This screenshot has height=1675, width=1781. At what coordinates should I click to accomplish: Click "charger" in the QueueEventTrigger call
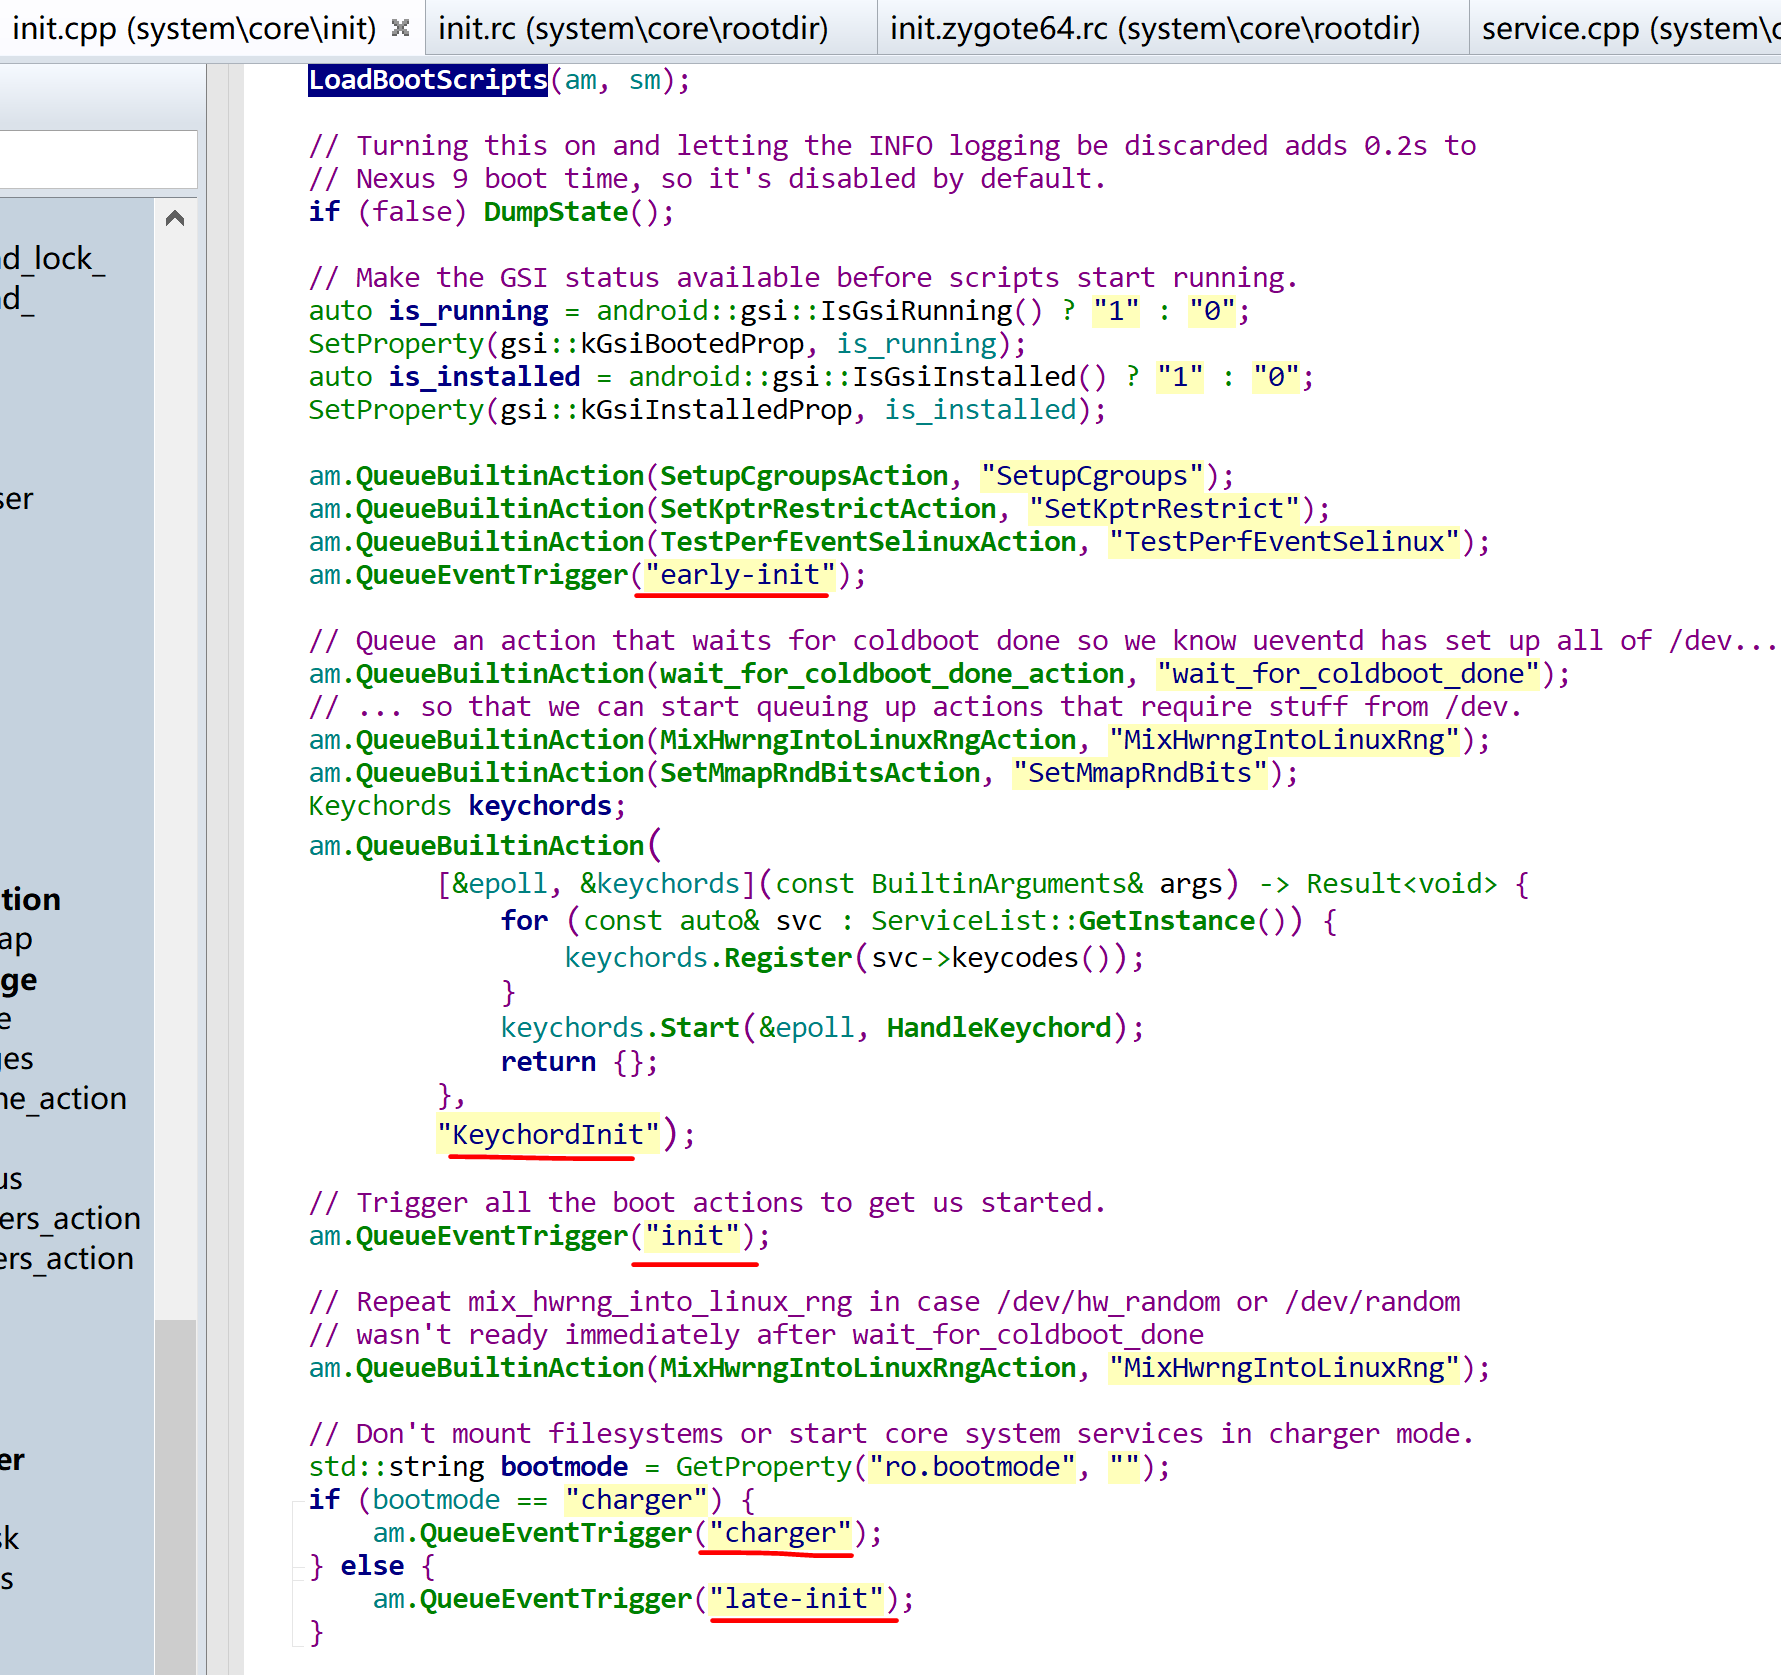click(780, 1533)
